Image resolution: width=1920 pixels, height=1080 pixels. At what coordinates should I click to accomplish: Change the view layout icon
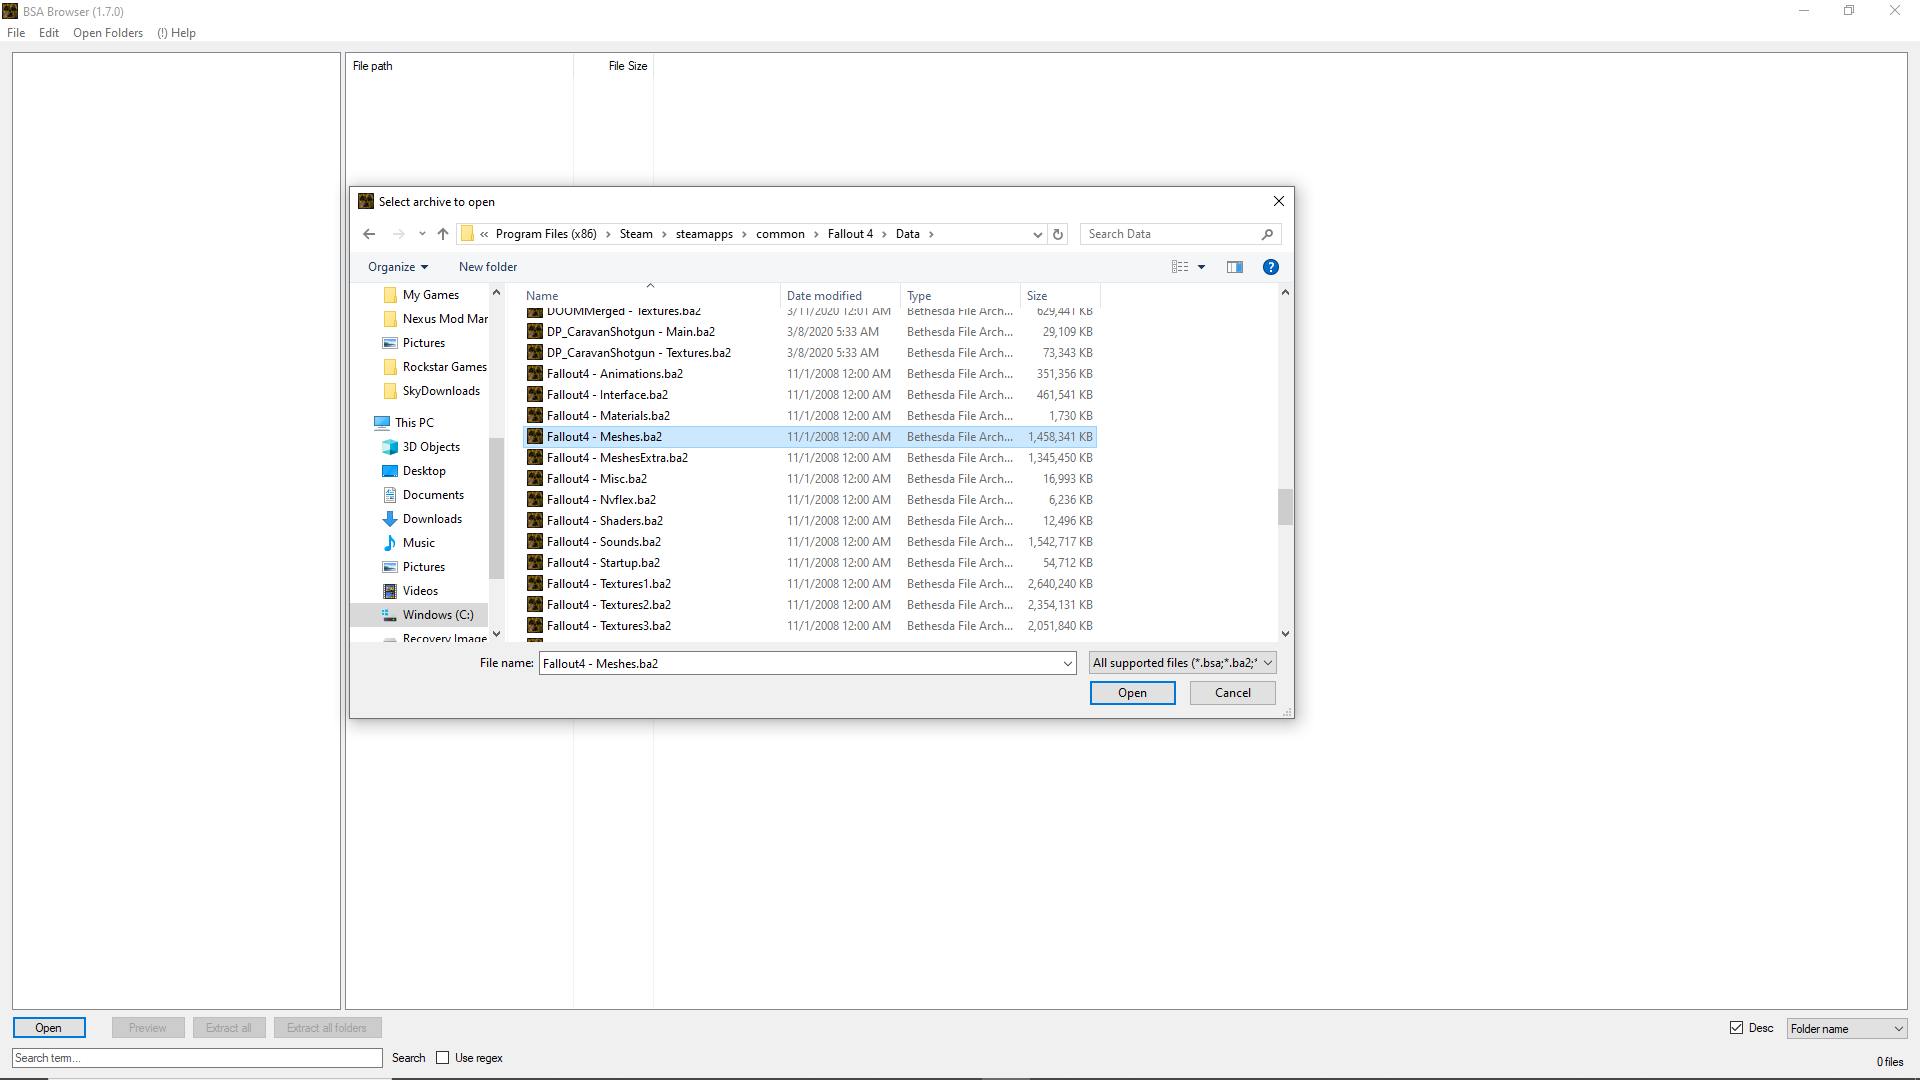pyautogui.click(x=1180, y=267)
